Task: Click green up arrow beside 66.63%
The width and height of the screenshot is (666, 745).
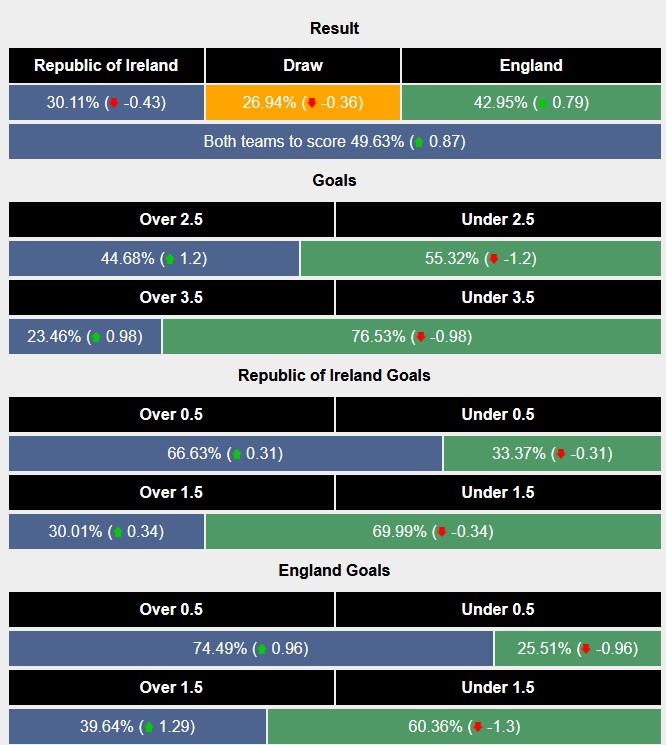Action: tap(237, 454)
